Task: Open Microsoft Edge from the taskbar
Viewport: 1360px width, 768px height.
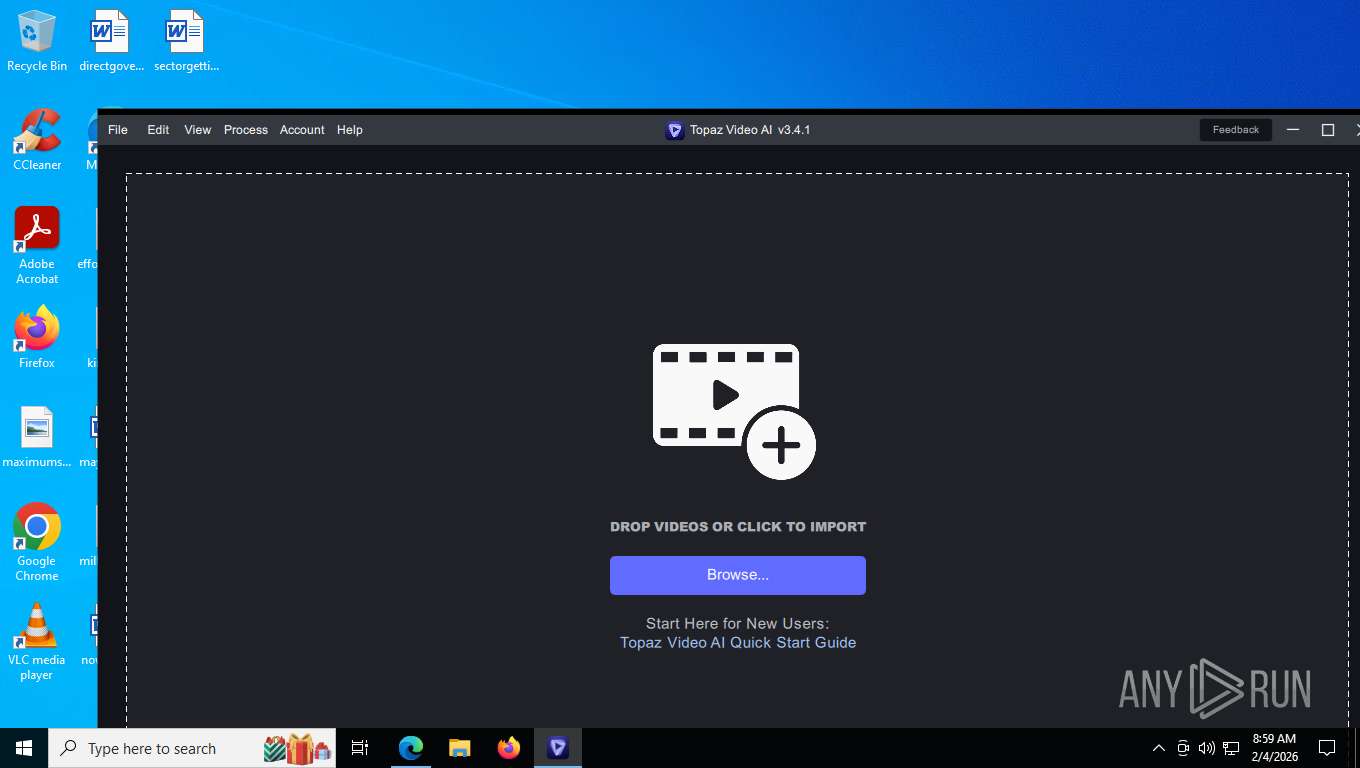Action: 411,748
